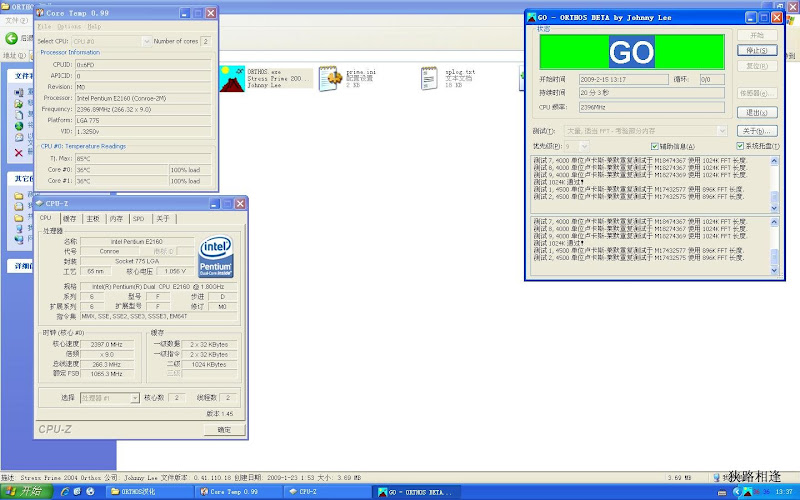
Task: Click Core #1 100% load value
Action: coord(190,181)
